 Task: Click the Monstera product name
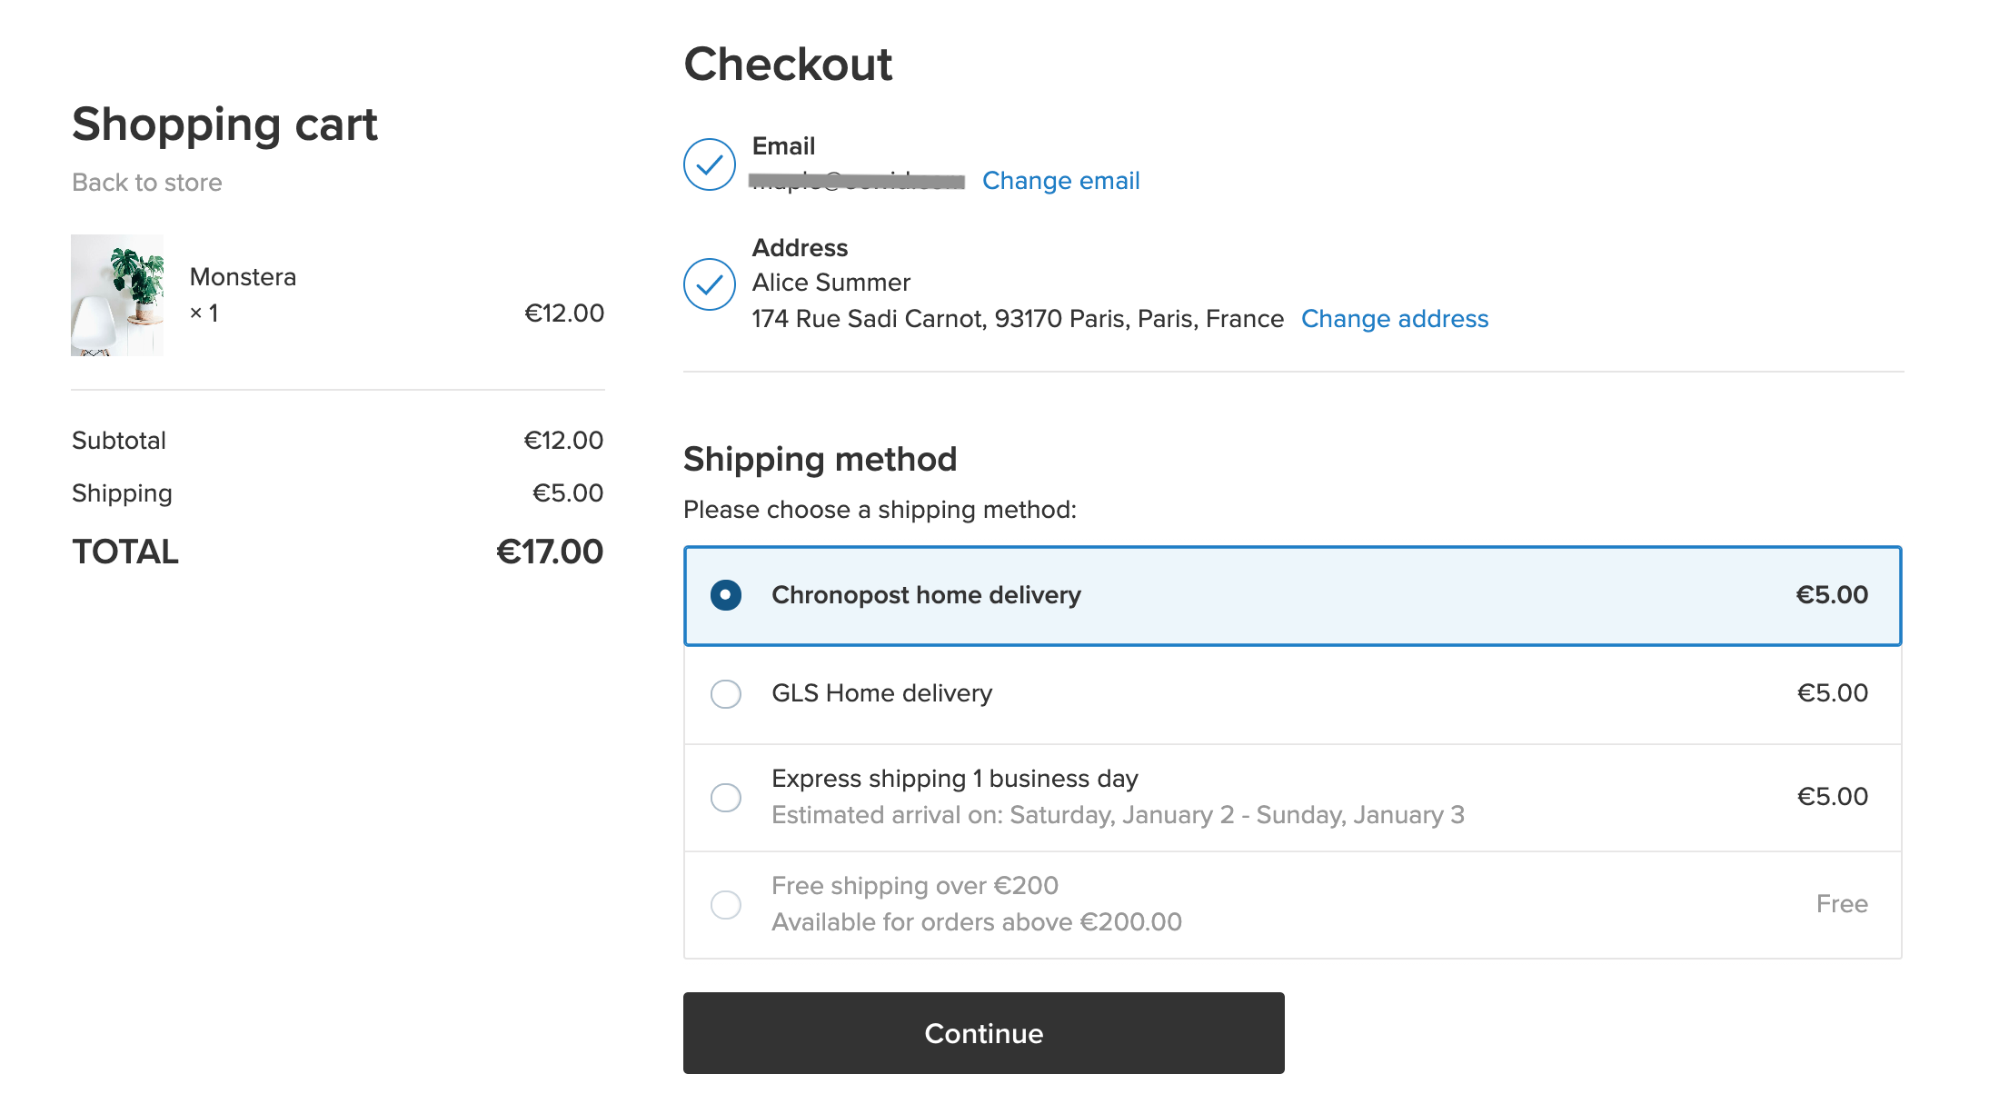(243, 277)
